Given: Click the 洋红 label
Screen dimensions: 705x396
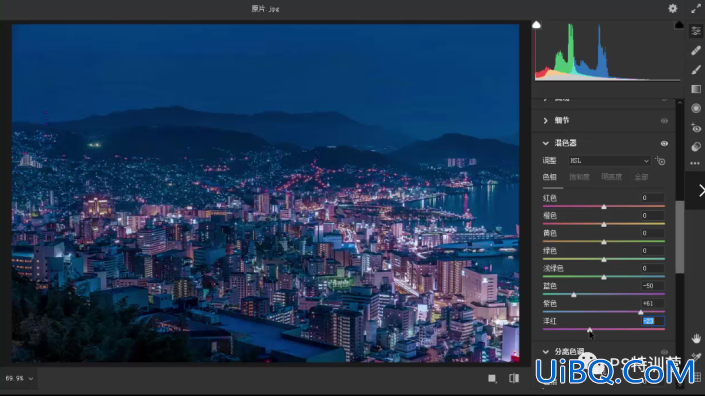Looking at the screenshot, I should tap(549, 321).
